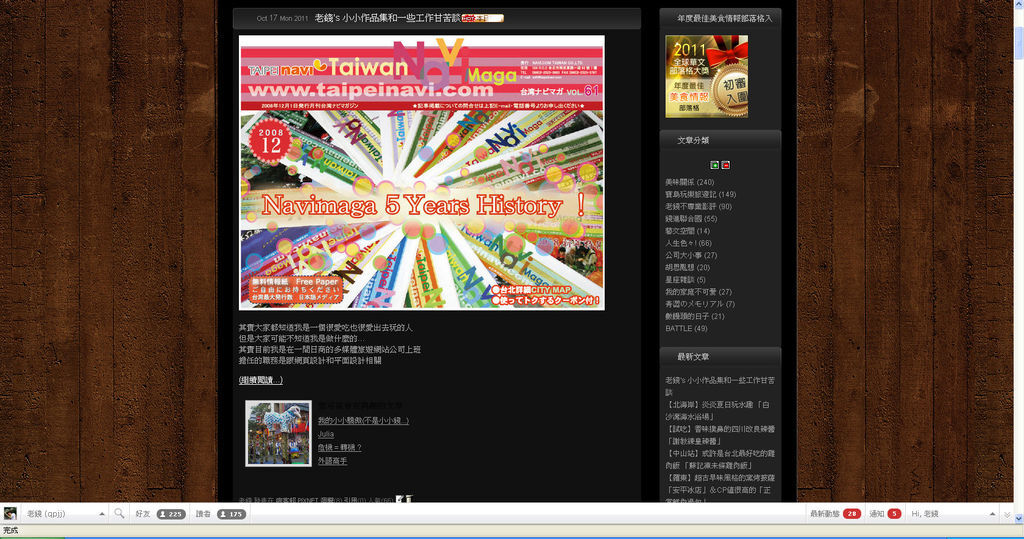Select category 歡饅頭的日子 (21)

coord(695,316)
